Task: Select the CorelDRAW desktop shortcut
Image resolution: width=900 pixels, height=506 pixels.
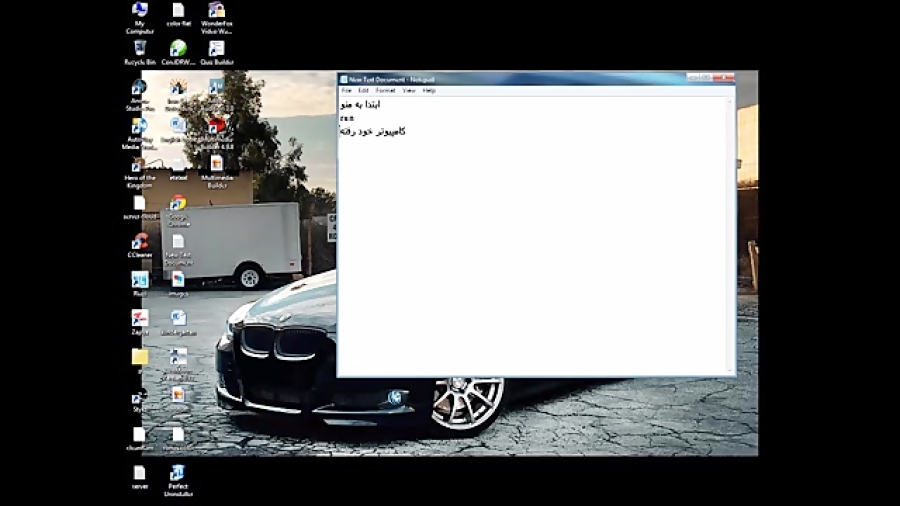Action: pos(178,52)
